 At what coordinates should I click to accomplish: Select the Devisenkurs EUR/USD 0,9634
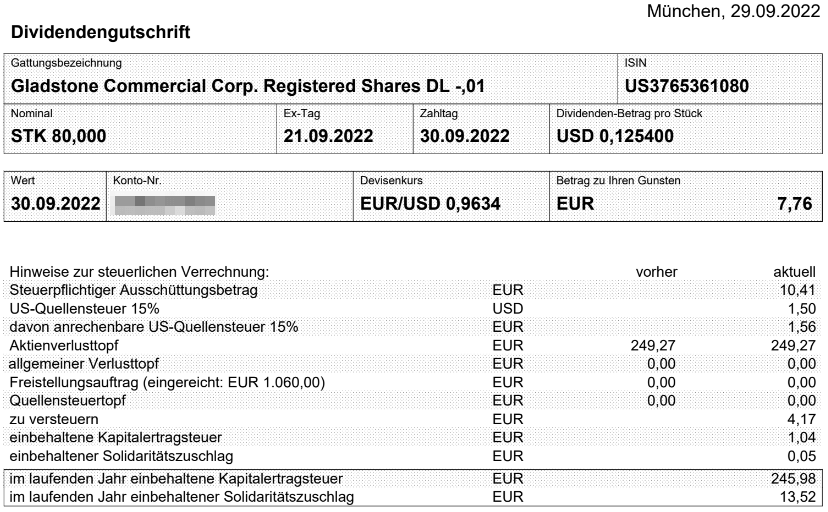[430, 204]
